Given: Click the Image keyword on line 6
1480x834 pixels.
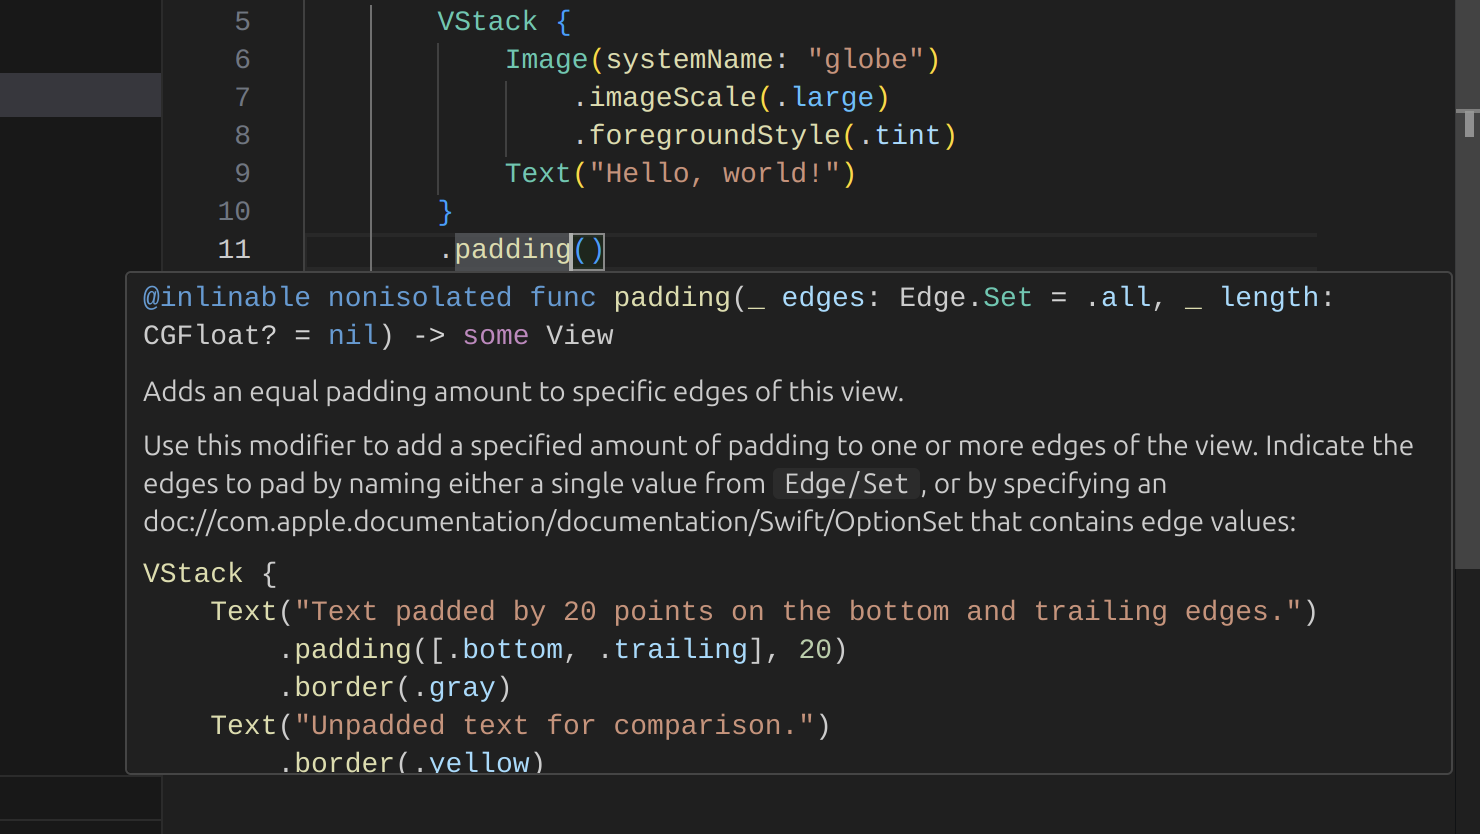Looking at the screenshot, I should tap(547, 60).
